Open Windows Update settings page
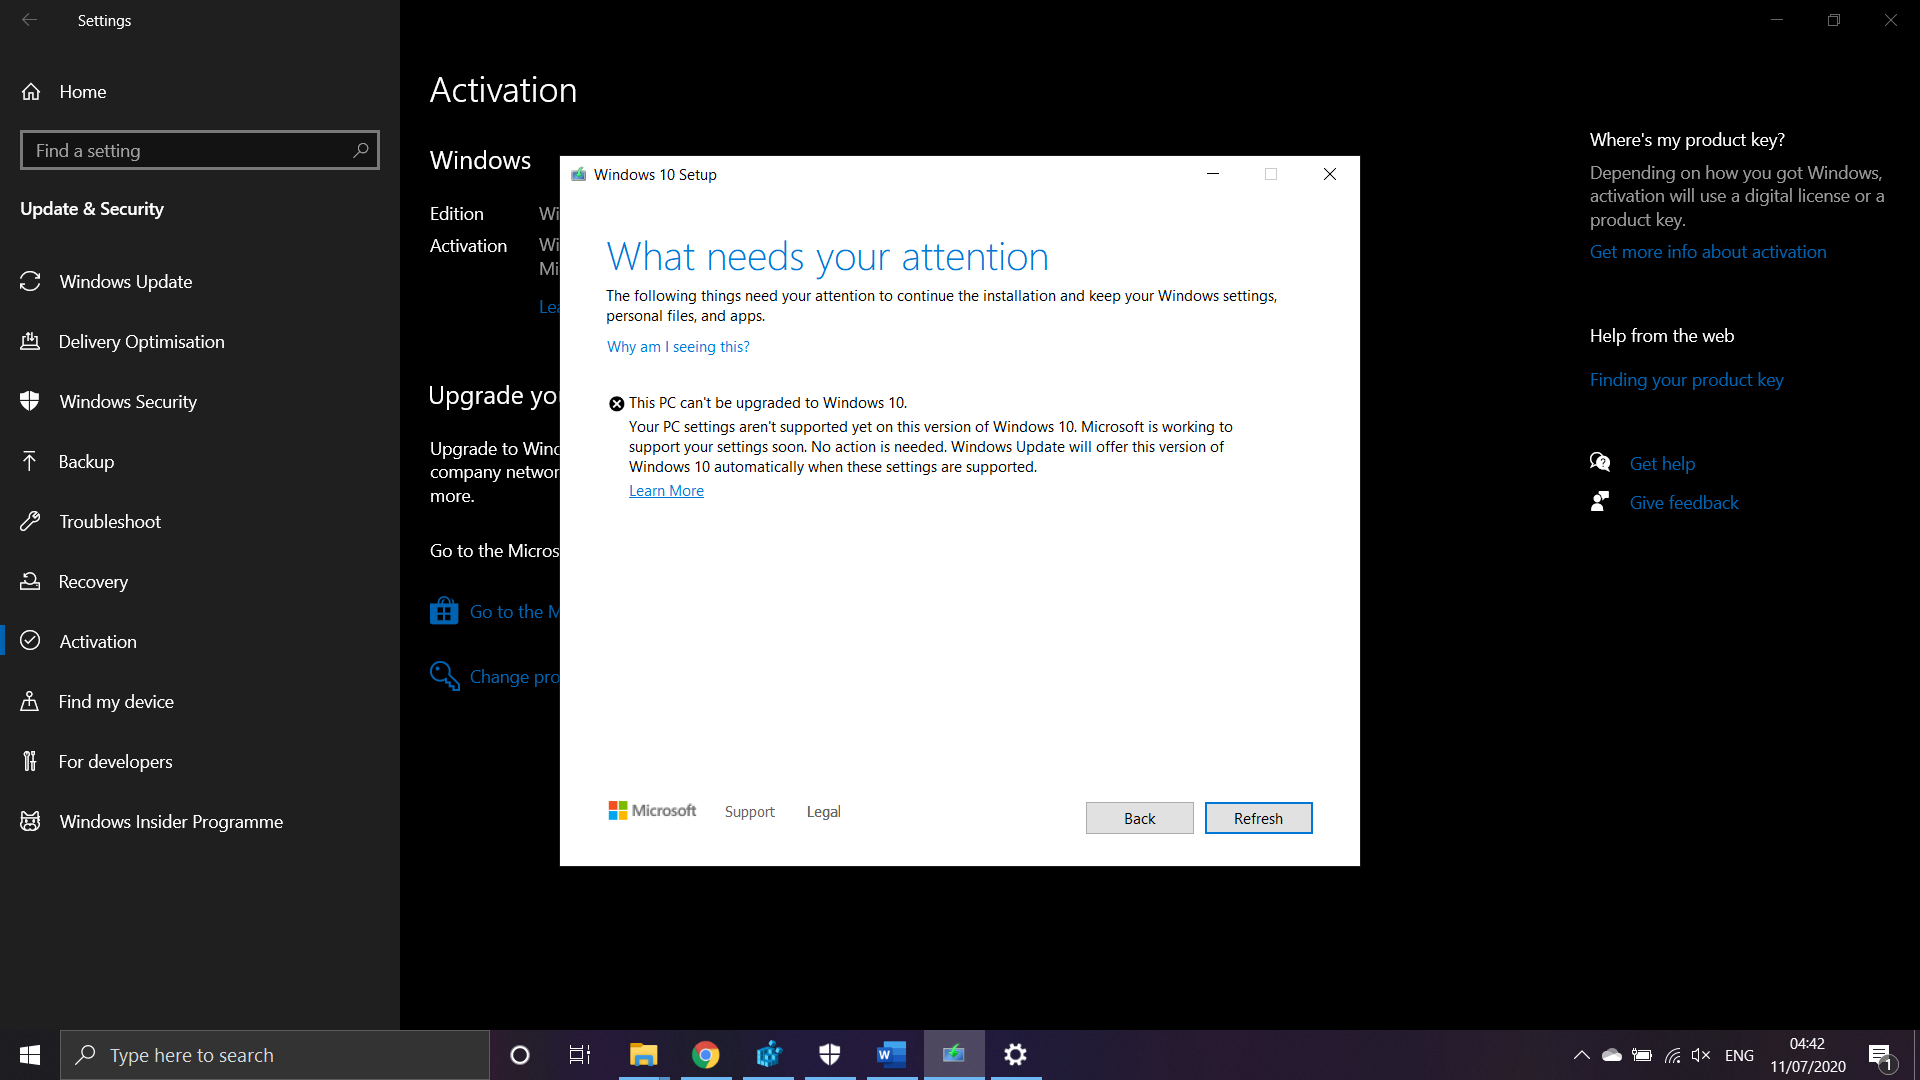The image size is (1920, 1080). [125, 281]
